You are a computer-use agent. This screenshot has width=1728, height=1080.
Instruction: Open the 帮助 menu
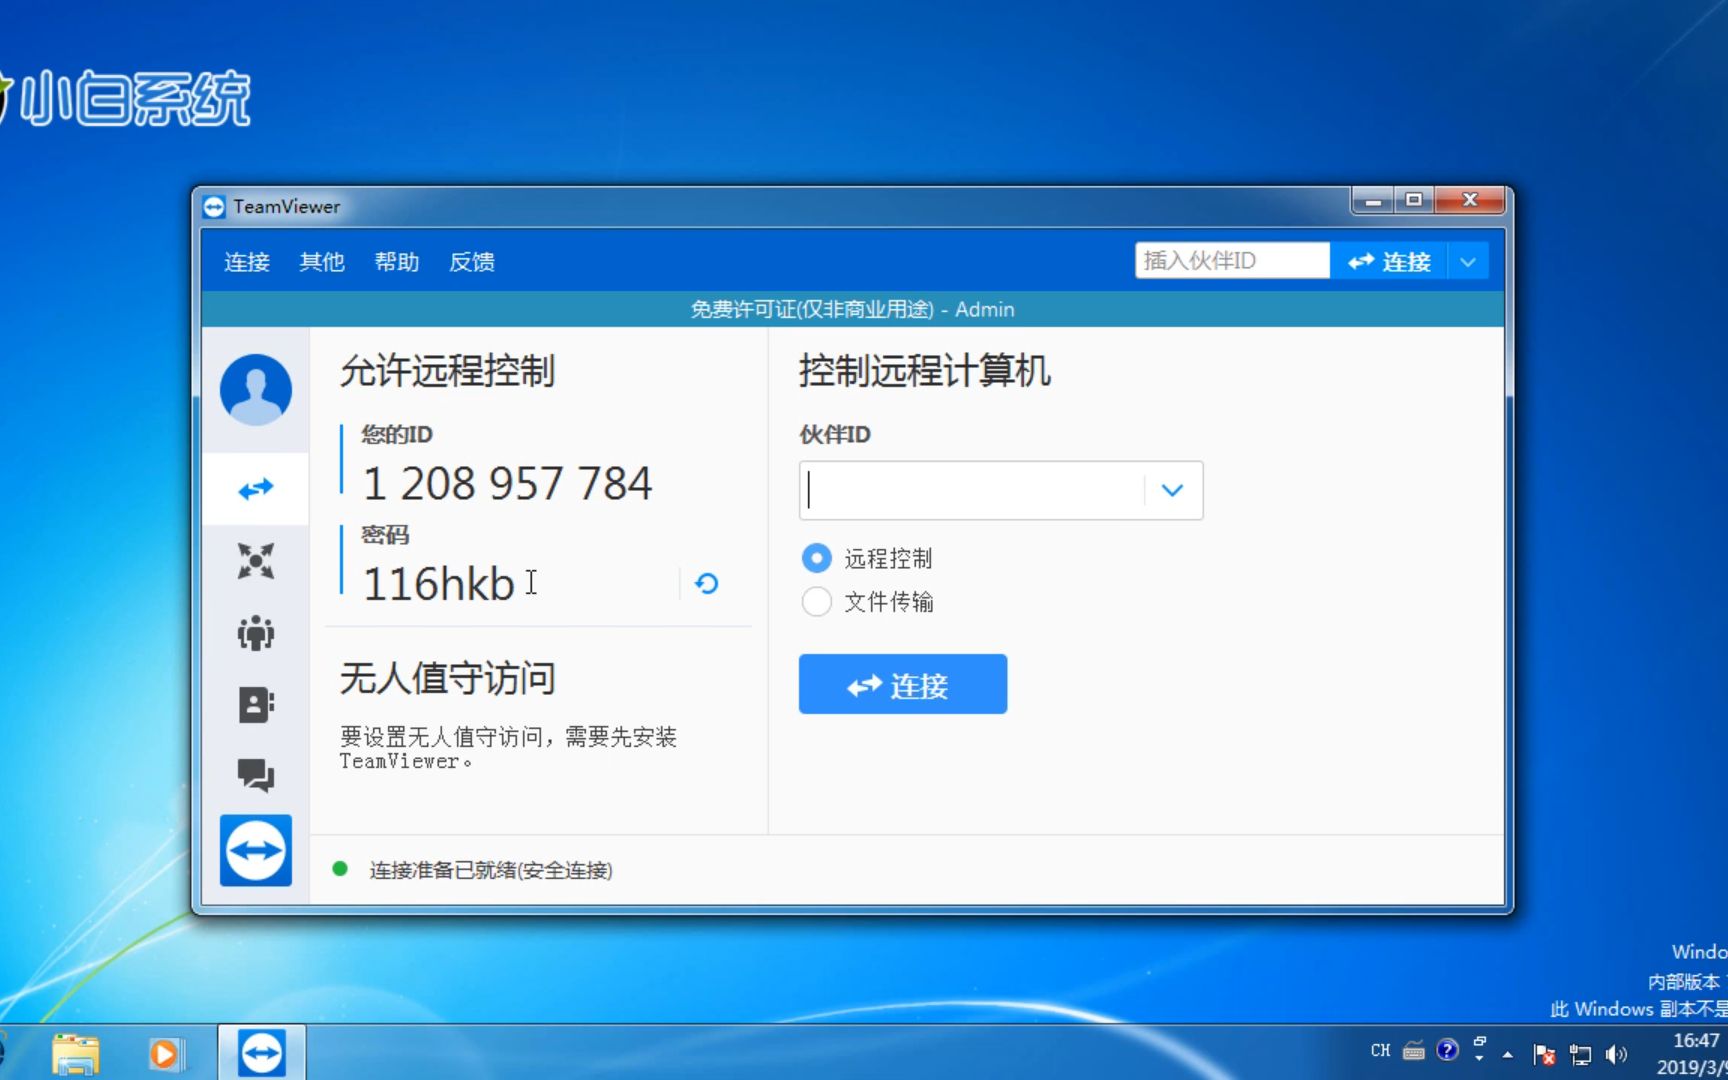coord(396,261)
